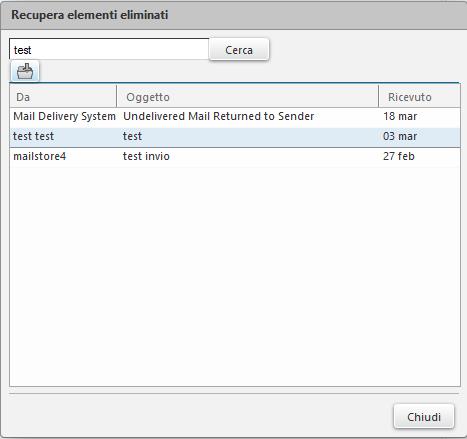Screen dimensions: 467x439
Task: Sort by the Da column header
Action: coord(63,97)
